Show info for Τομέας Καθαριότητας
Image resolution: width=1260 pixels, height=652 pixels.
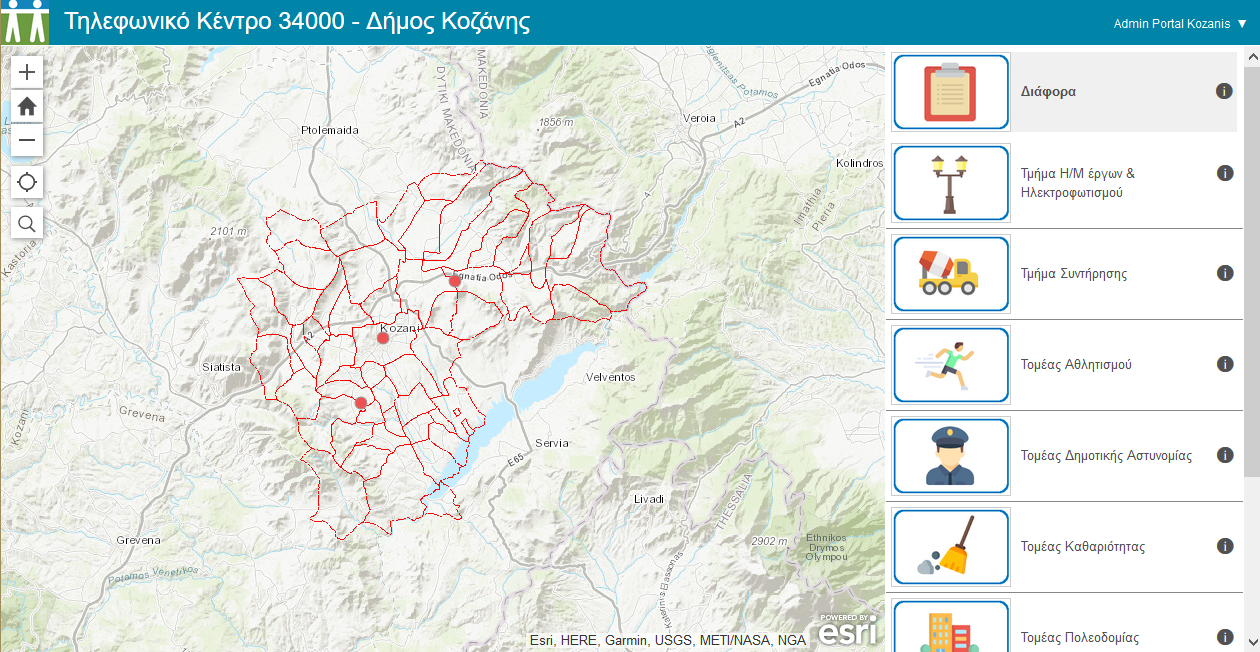pos(1224,546)
